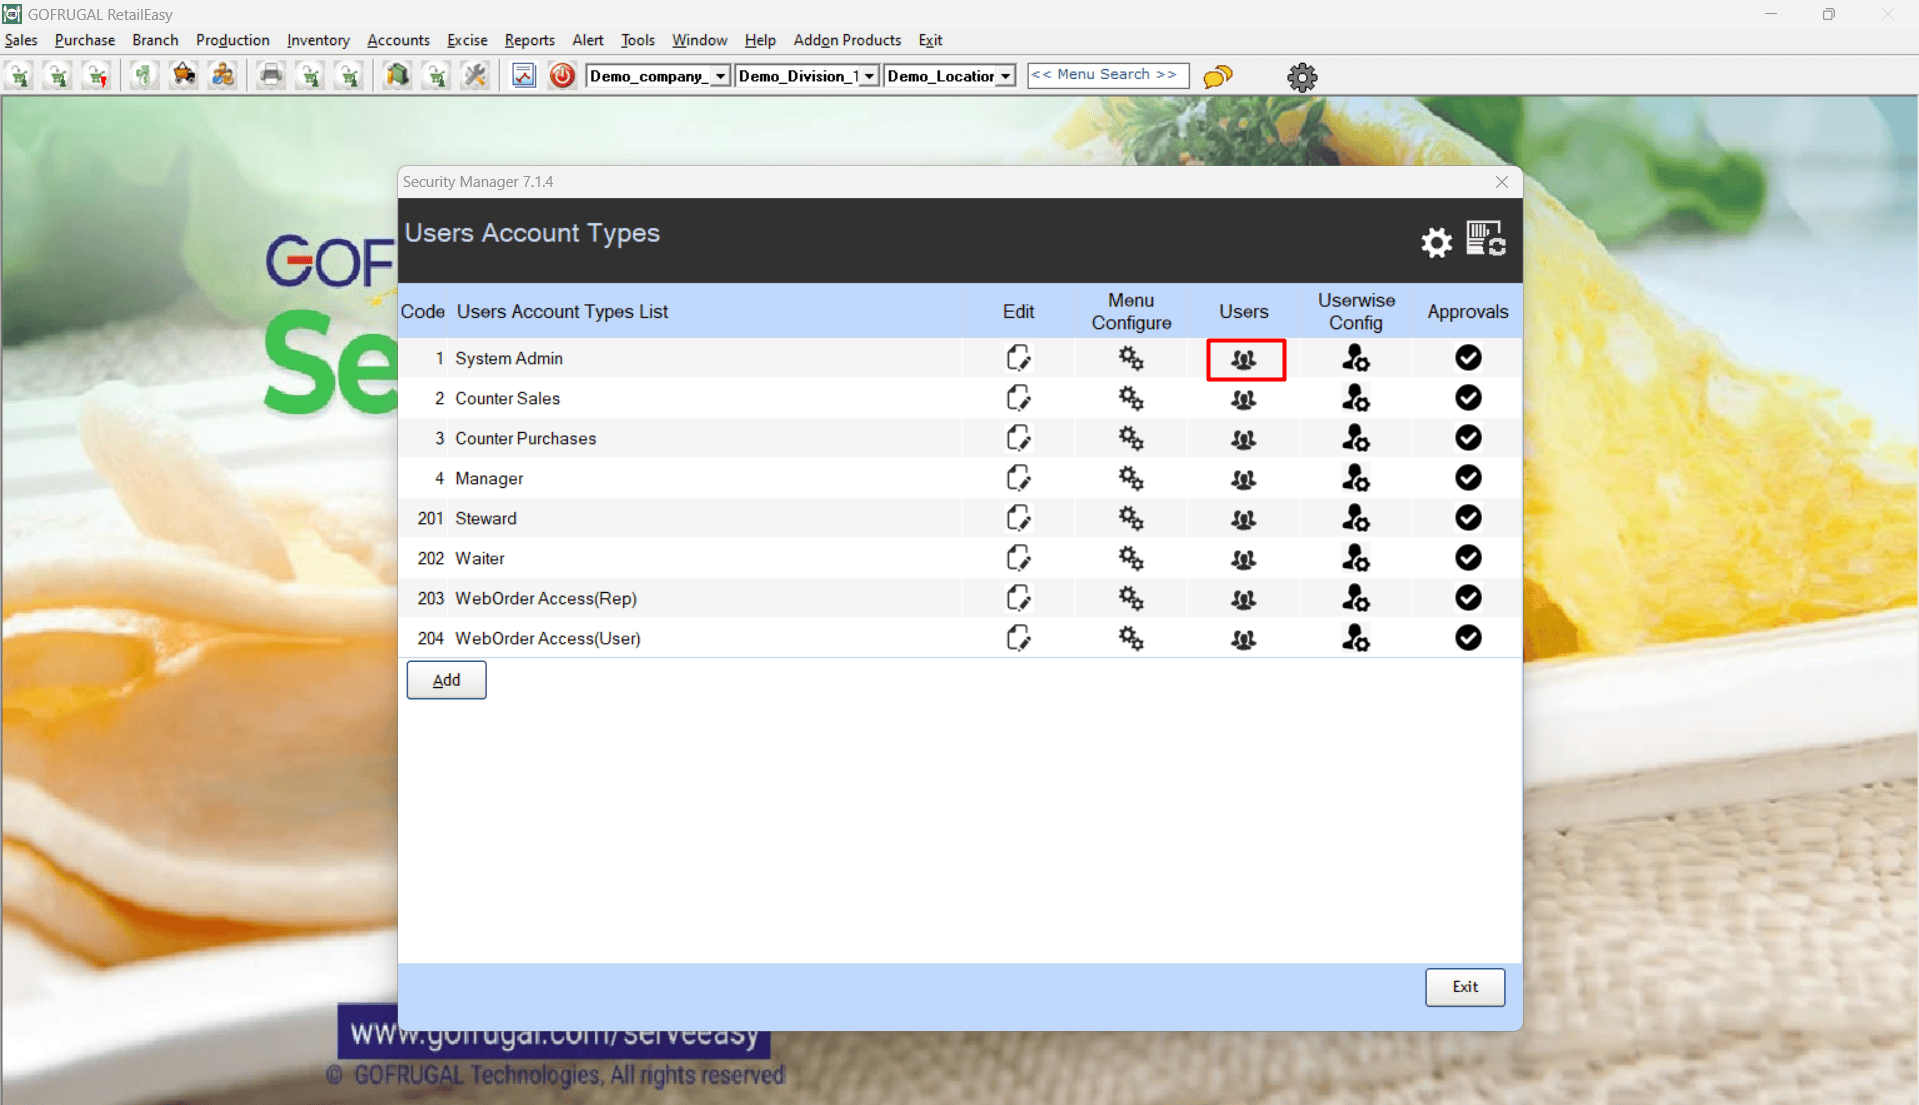Open the chart dashboard toolbar icon
Viewport: 1919px width, 1105px height.
pyautogui.click(x=524, y=76)
